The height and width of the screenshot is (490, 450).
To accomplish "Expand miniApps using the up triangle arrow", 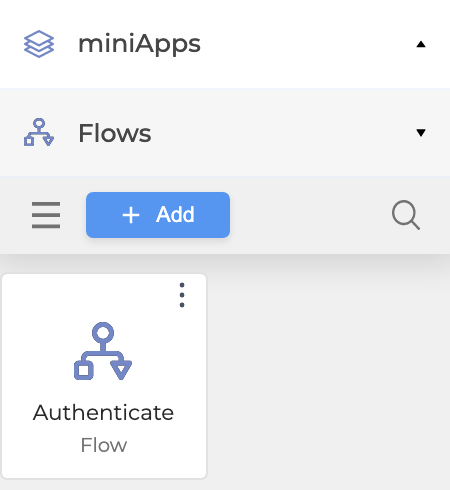I will coord(421,44).
